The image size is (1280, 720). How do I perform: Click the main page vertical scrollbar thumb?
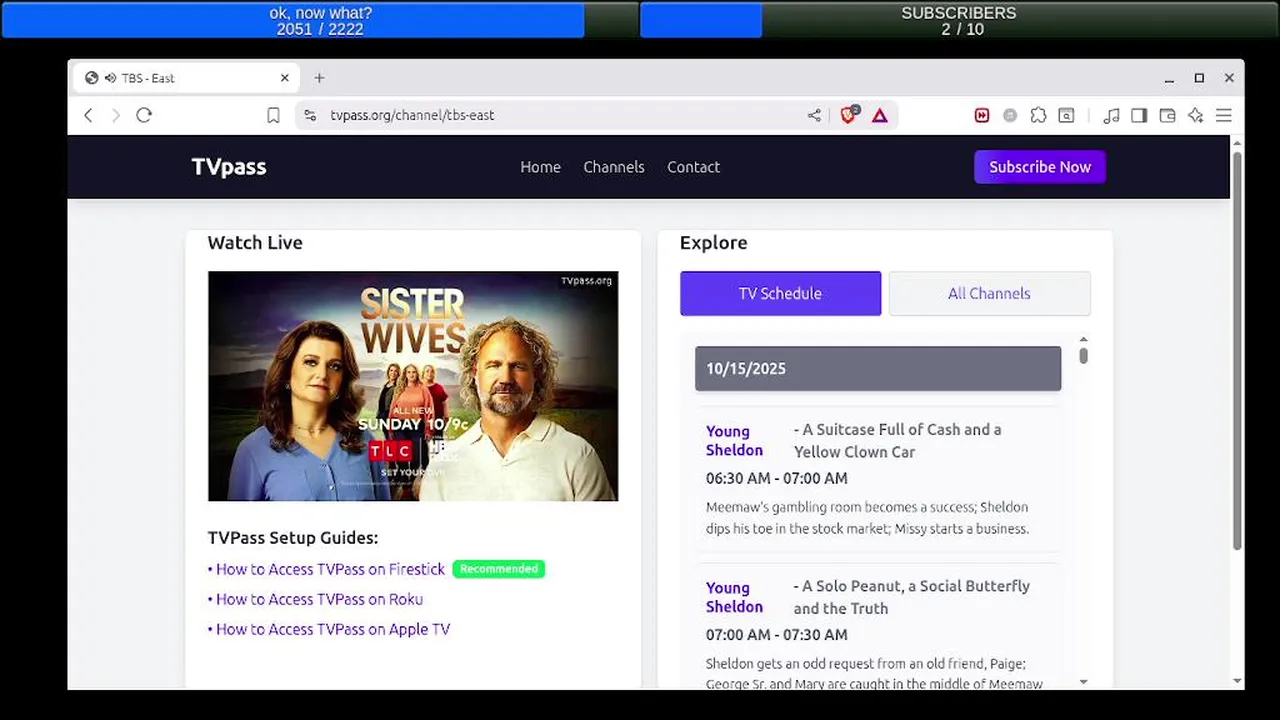(1237, 350)
